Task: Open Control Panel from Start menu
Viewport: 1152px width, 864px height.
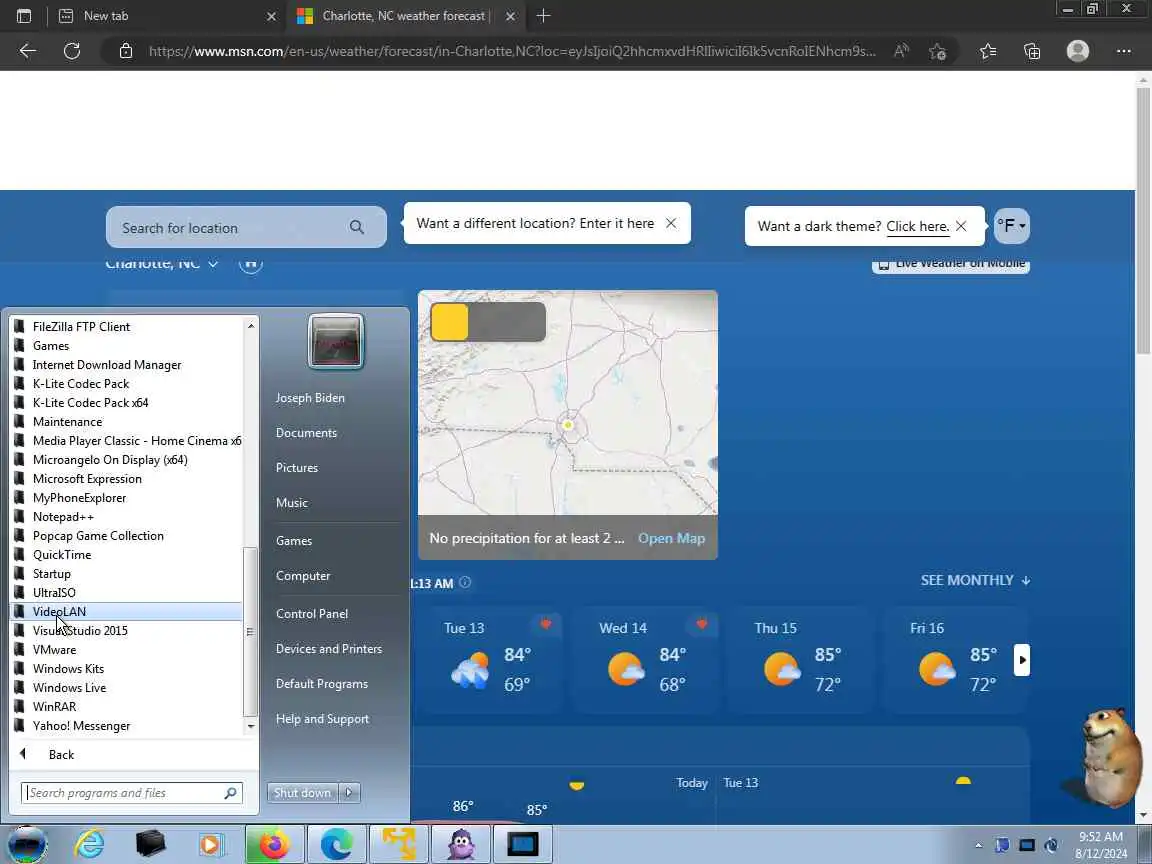Action: point(312,613)
